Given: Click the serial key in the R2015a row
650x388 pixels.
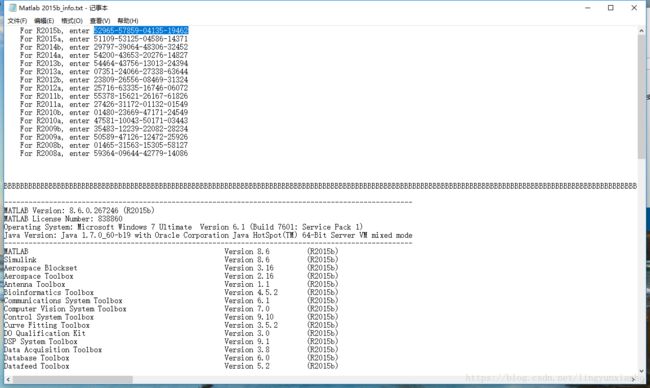Looking at the screenshot, I should click(141, 39).
